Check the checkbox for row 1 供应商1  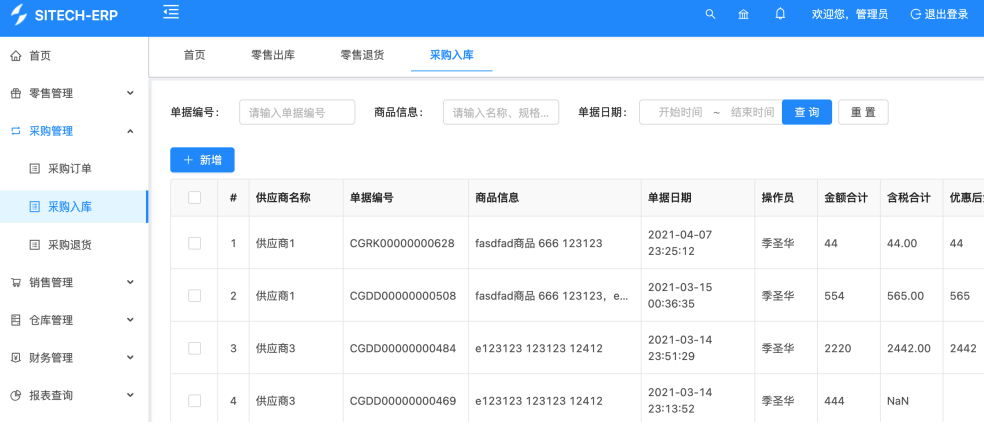tap(195, 243)
